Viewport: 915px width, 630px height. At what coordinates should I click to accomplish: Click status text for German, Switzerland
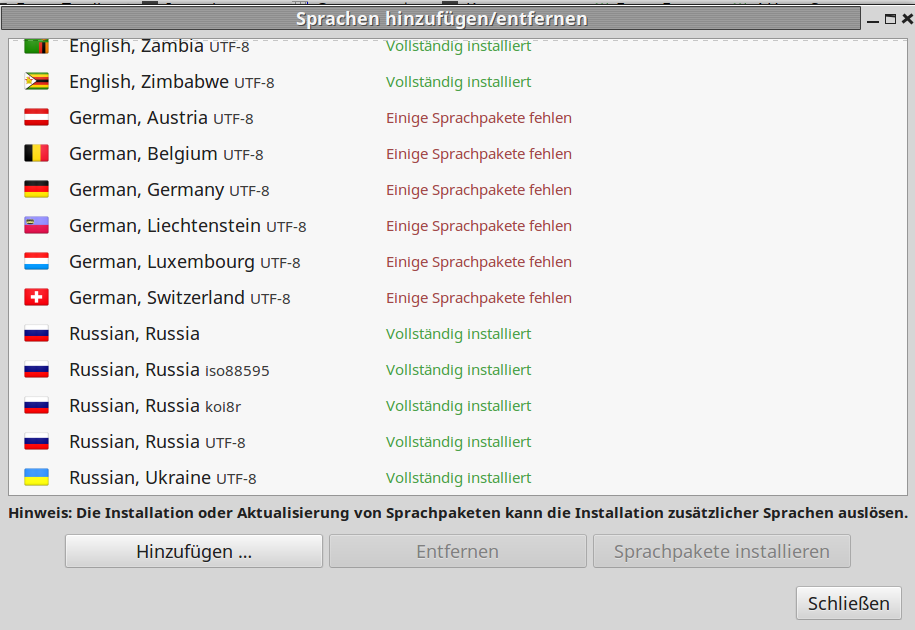click(478, 298)
